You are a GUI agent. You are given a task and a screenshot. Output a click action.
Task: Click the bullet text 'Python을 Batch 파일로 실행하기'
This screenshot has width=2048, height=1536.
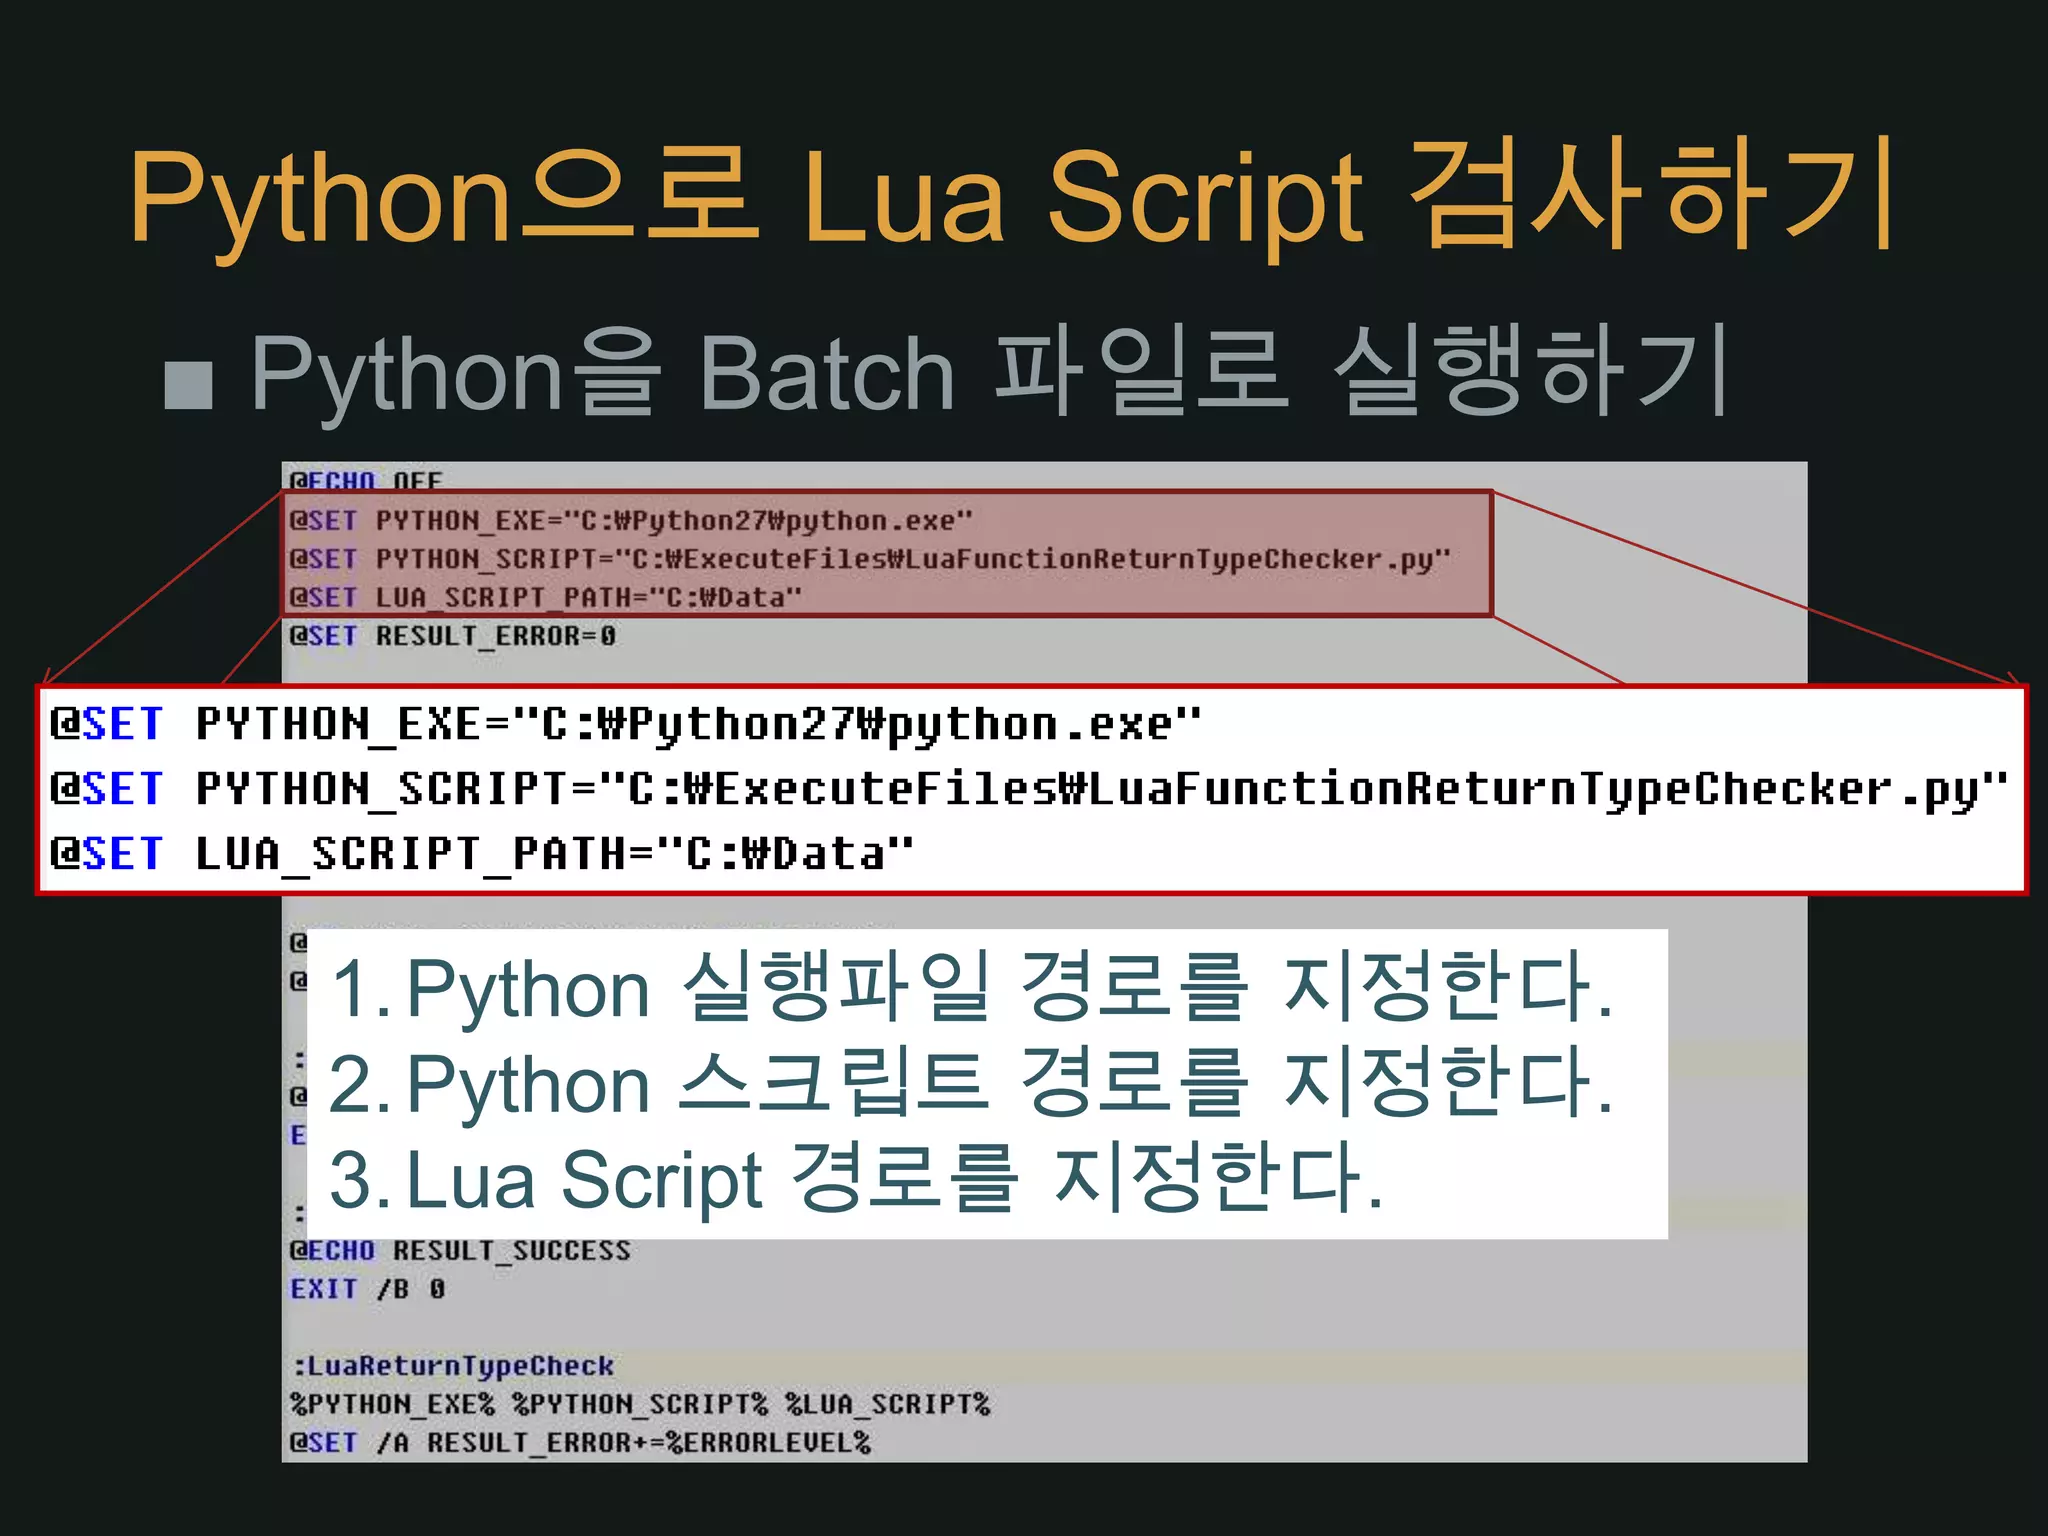pos(990,373)
